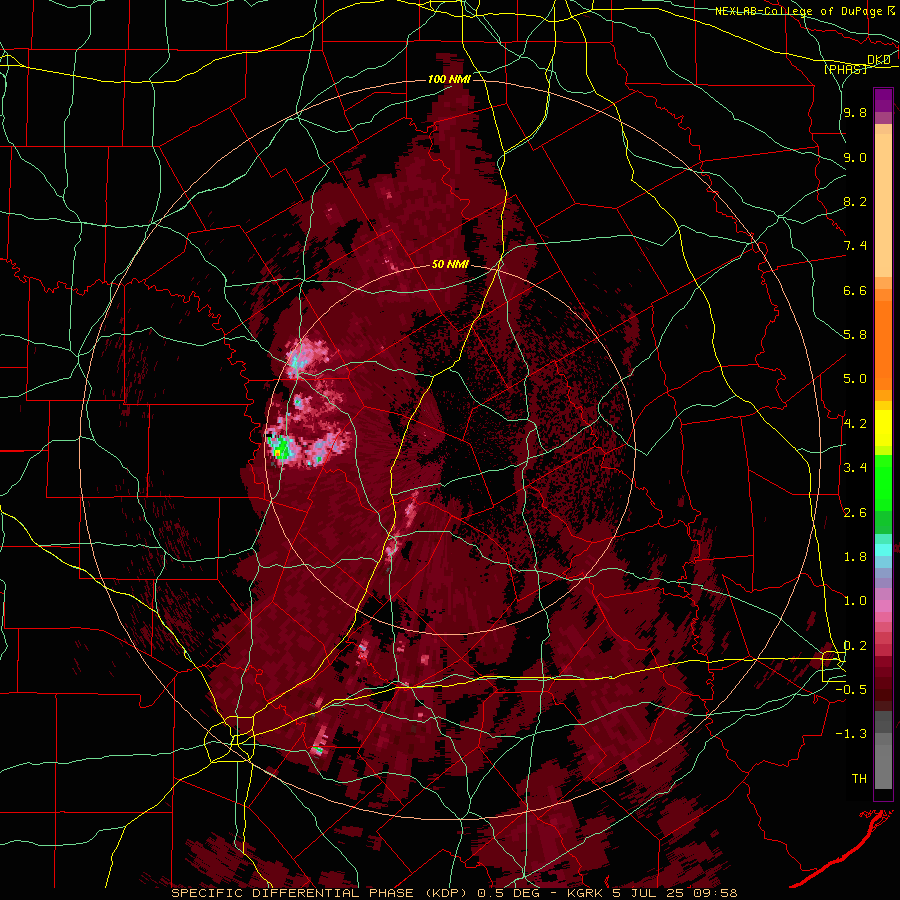Click the 50 NMI range ring label

pyautogui.click(x=450, y=265)
